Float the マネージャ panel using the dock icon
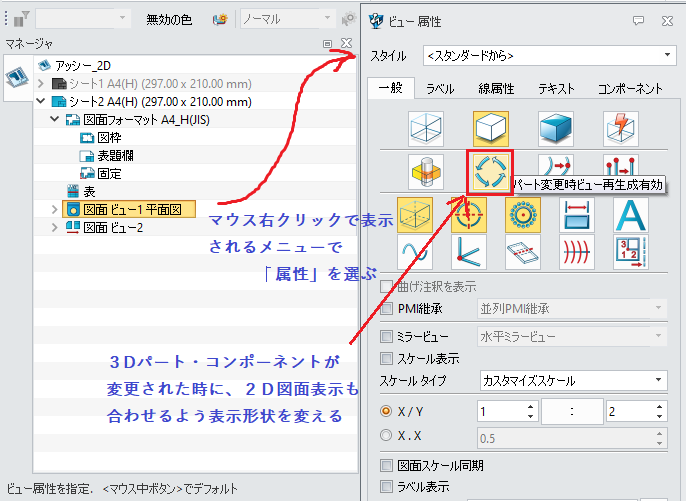Viewport: 686px width, 501px height. click(x=327, y=43)
